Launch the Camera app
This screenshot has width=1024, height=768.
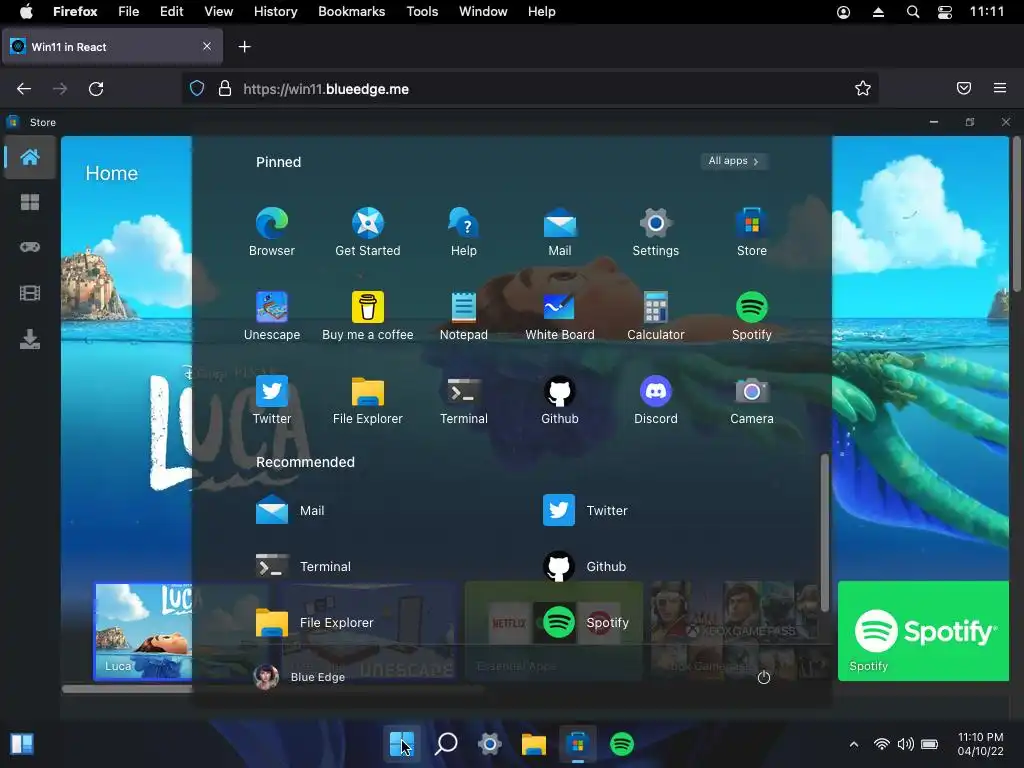752,400
